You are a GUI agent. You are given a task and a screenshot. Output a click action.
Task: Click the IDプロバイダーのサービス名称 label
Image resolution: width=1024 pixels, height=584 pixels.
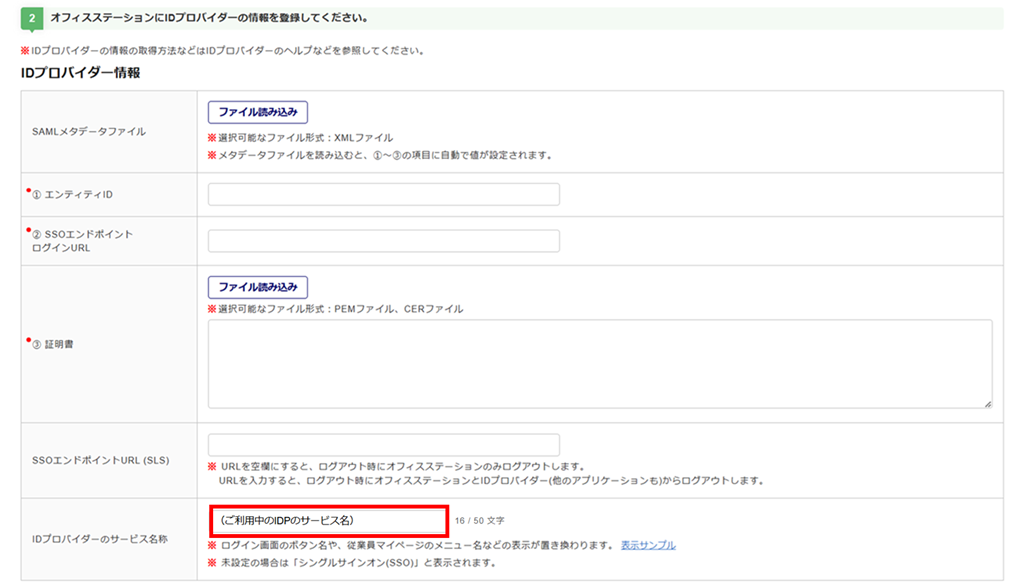coord(100,540)
